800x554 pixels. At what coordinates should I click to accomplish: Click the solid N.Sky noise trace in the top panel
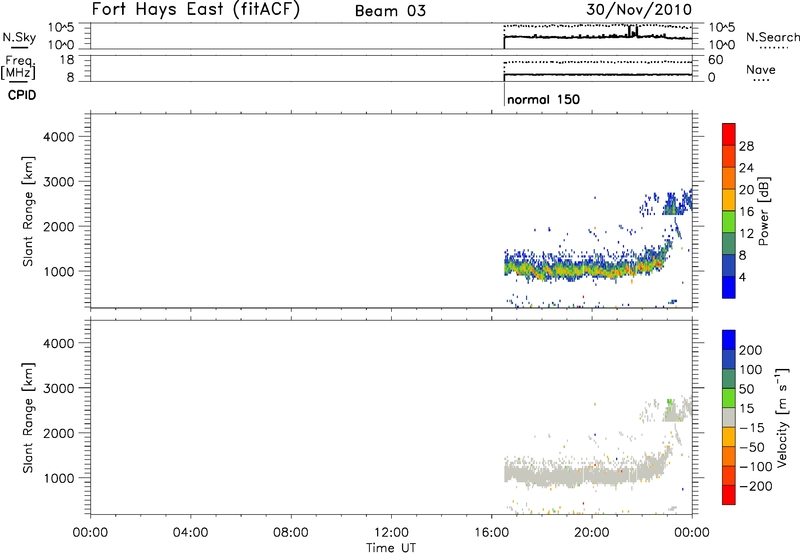pos(598,37)
